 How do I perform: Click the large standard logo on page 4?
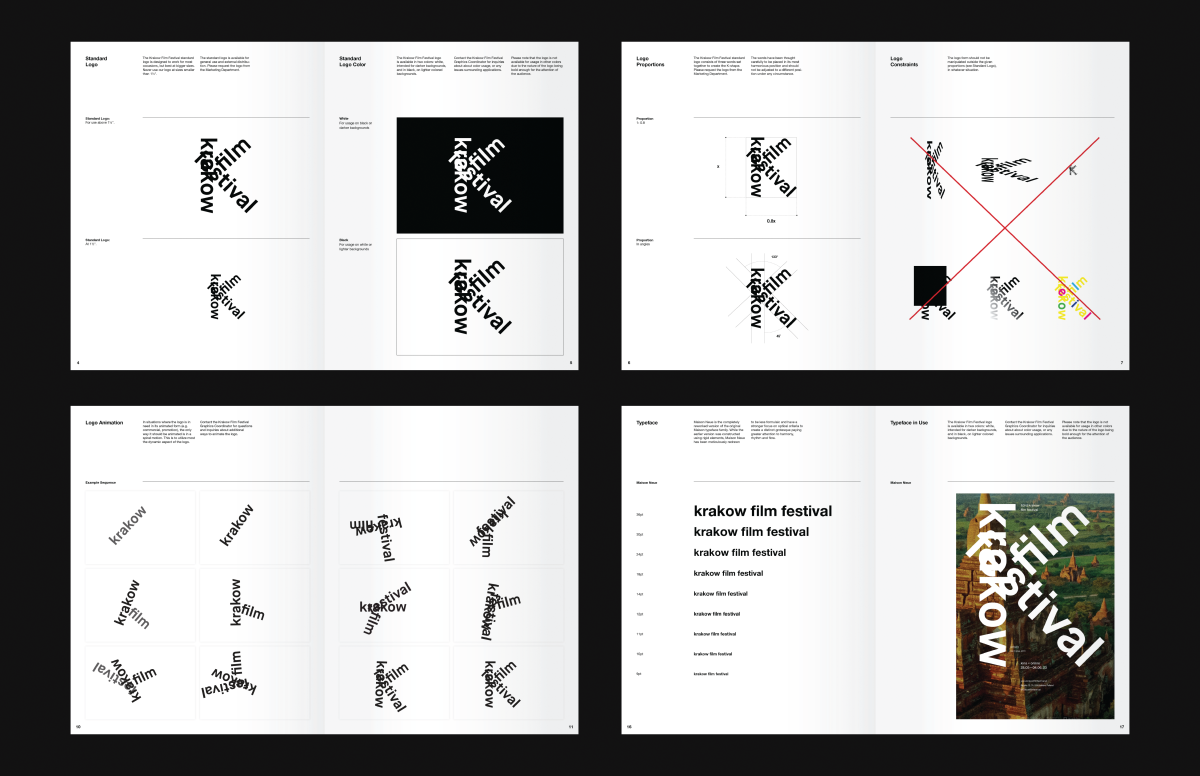pos(226,176)
